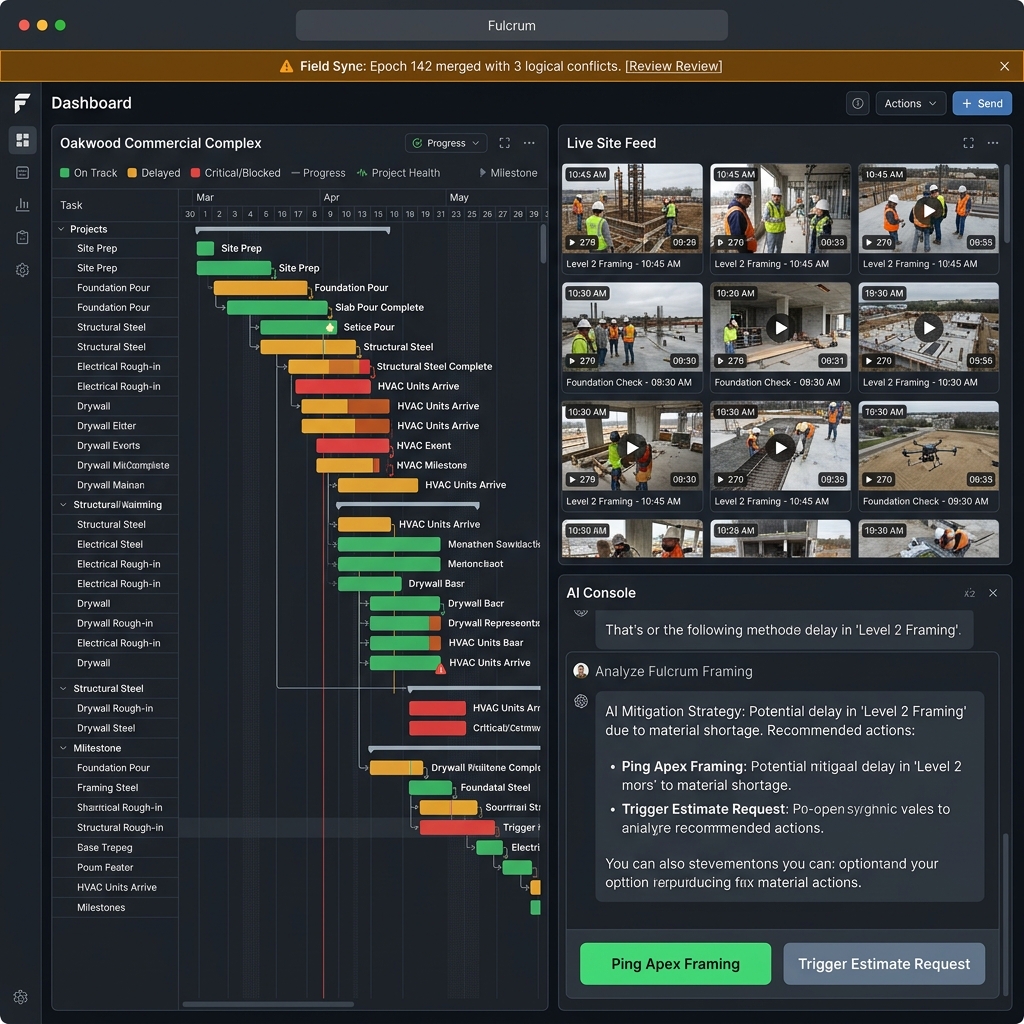1024x1024 pixels.
Task: Click the Structural Steel Complete progress bar
Action: [x=329, y=367]
